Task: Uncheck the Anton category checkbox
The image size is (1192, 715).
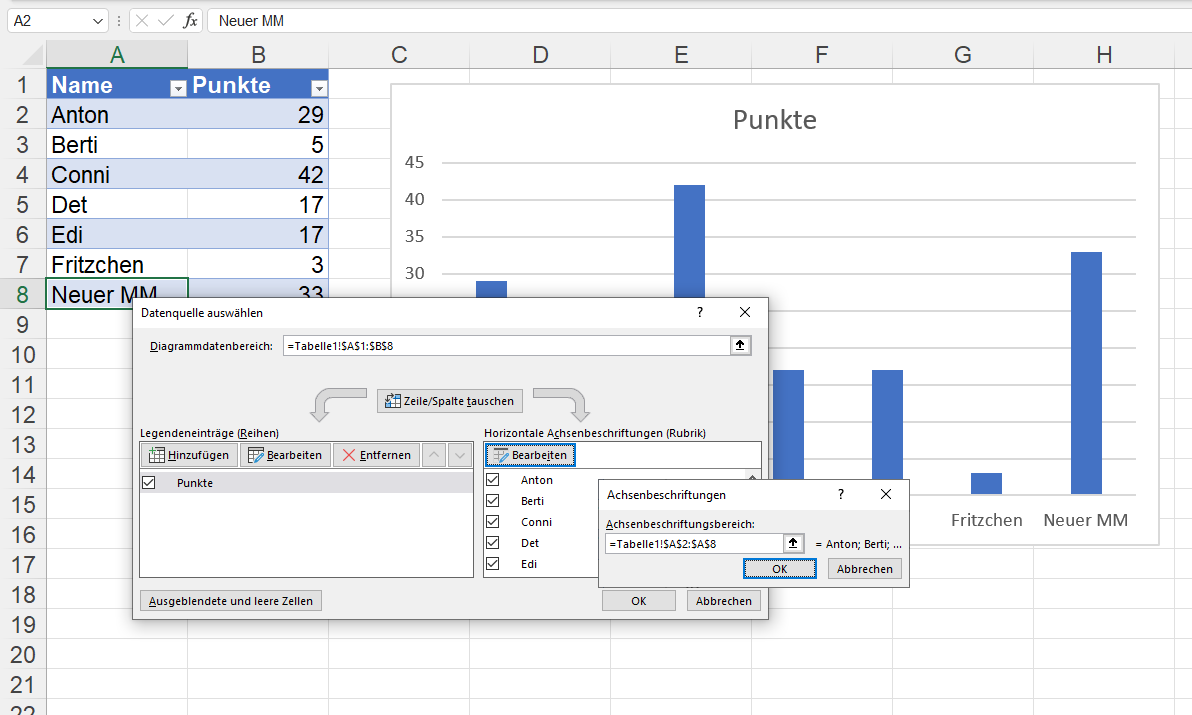Action: click(492, 480)
